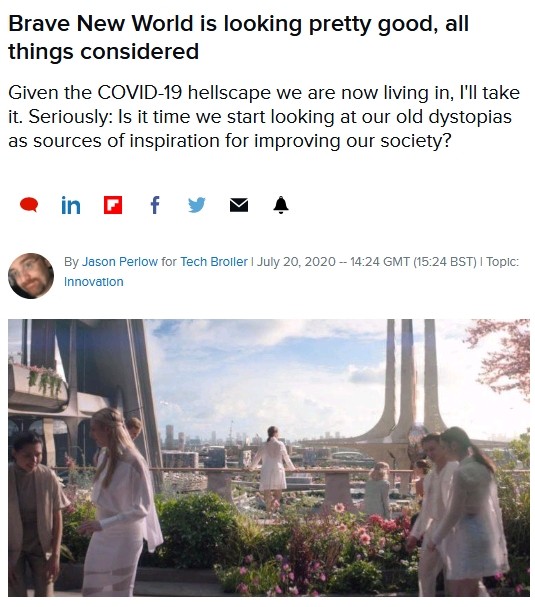
Task: Share the article via Facebook icon
Action: [155, 205]
